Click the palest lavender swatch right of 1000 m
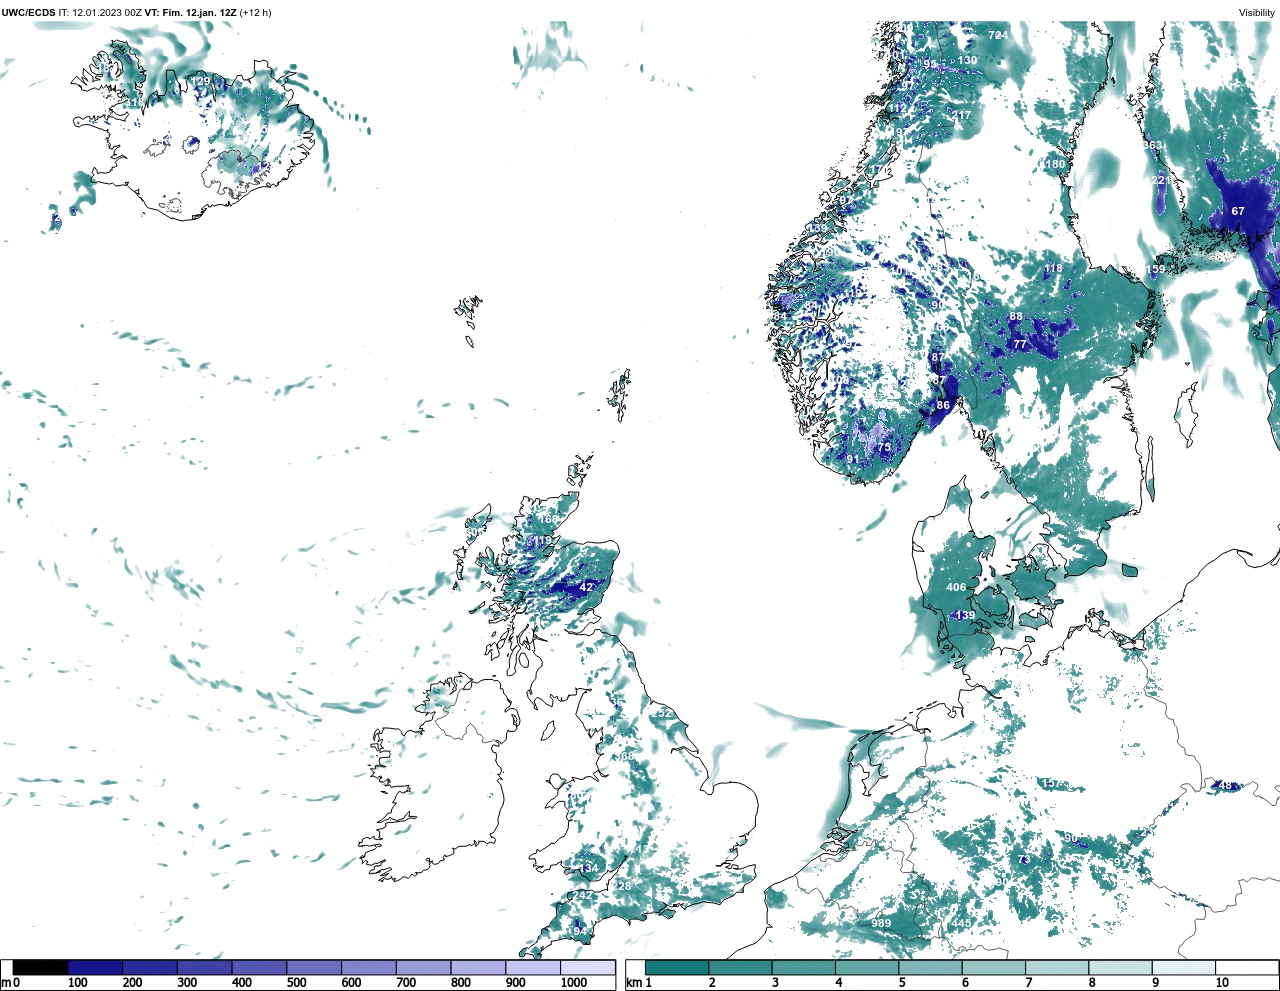The width and height of the screenshot is (1280, 991). (x=587, y=967)
